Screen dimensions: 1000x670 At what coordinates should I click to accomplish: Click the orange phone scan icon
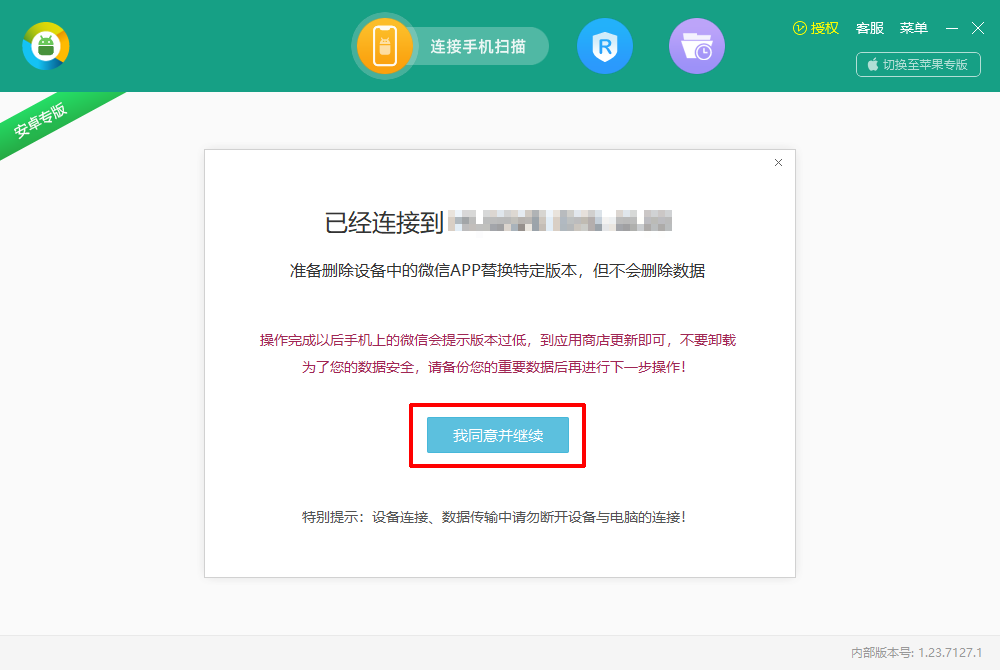coord(385,46)
